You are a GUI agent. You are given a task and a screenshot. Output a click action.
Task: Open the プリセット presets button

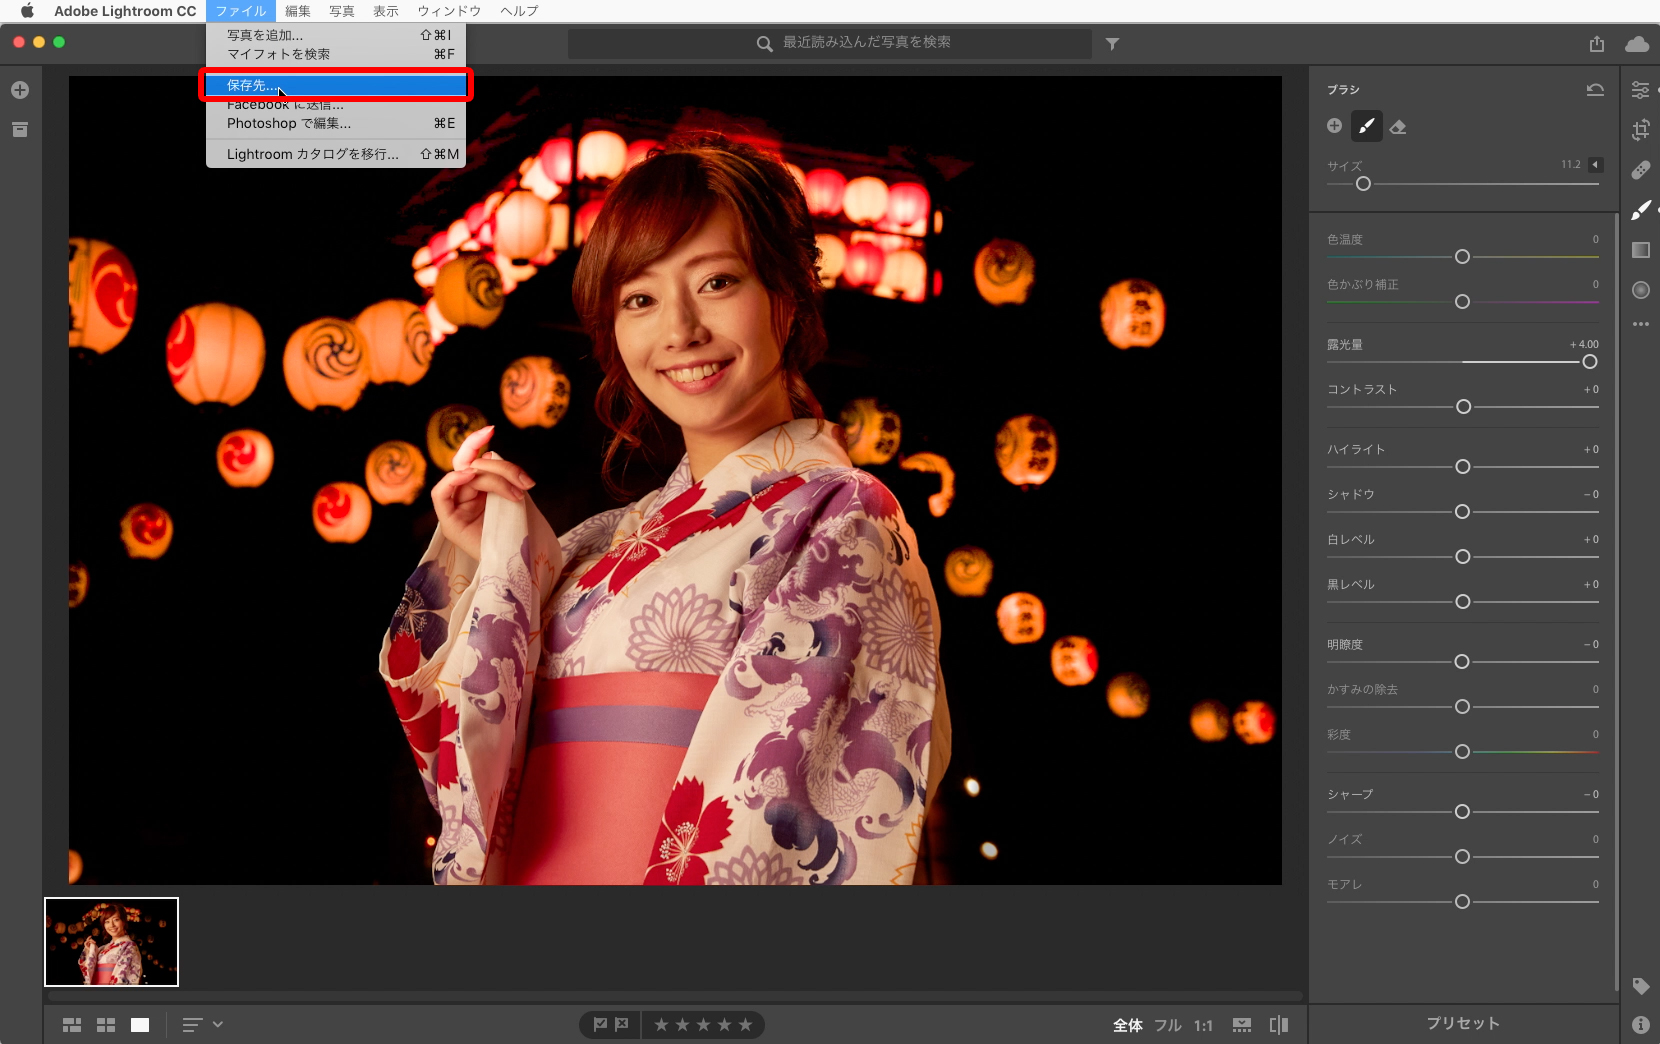coord(1463,1024)
